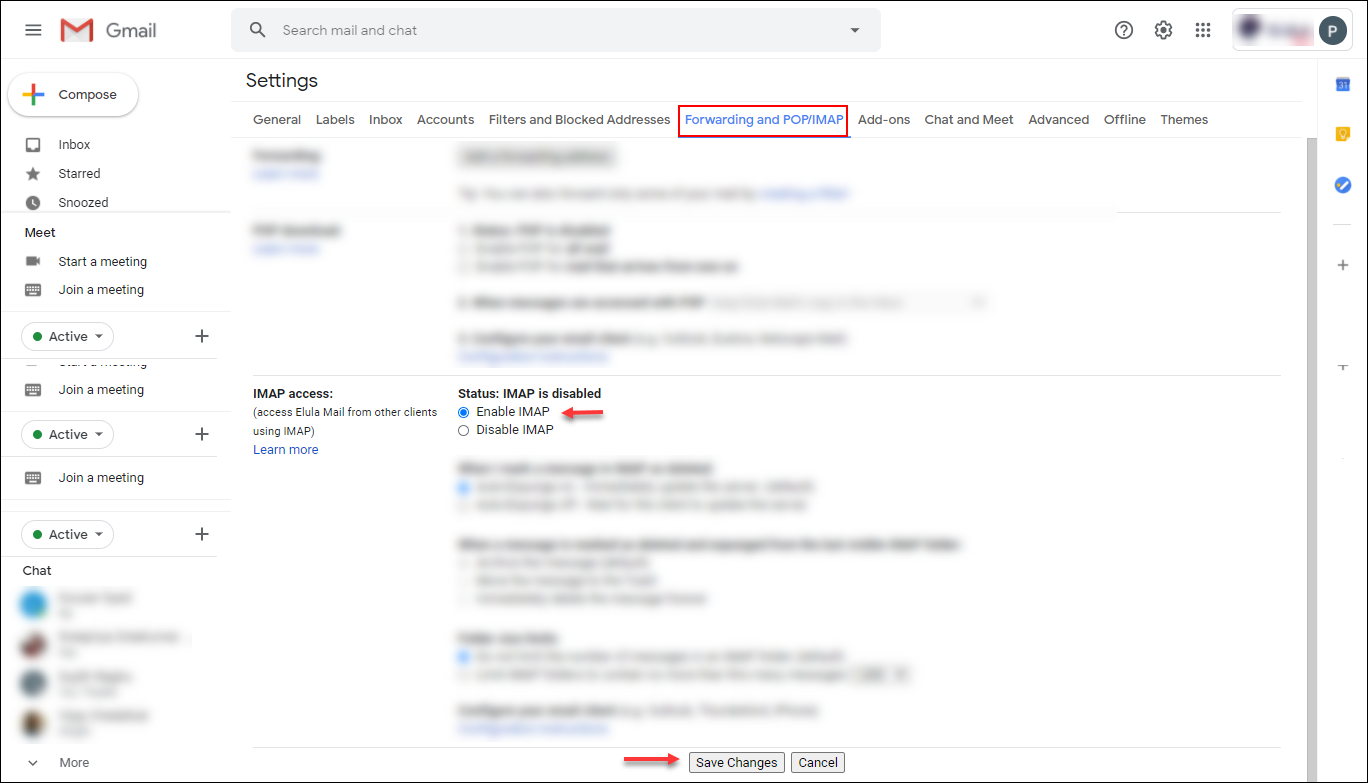
Task: Open the Snoozed folder
Action: tap(83, 203)
